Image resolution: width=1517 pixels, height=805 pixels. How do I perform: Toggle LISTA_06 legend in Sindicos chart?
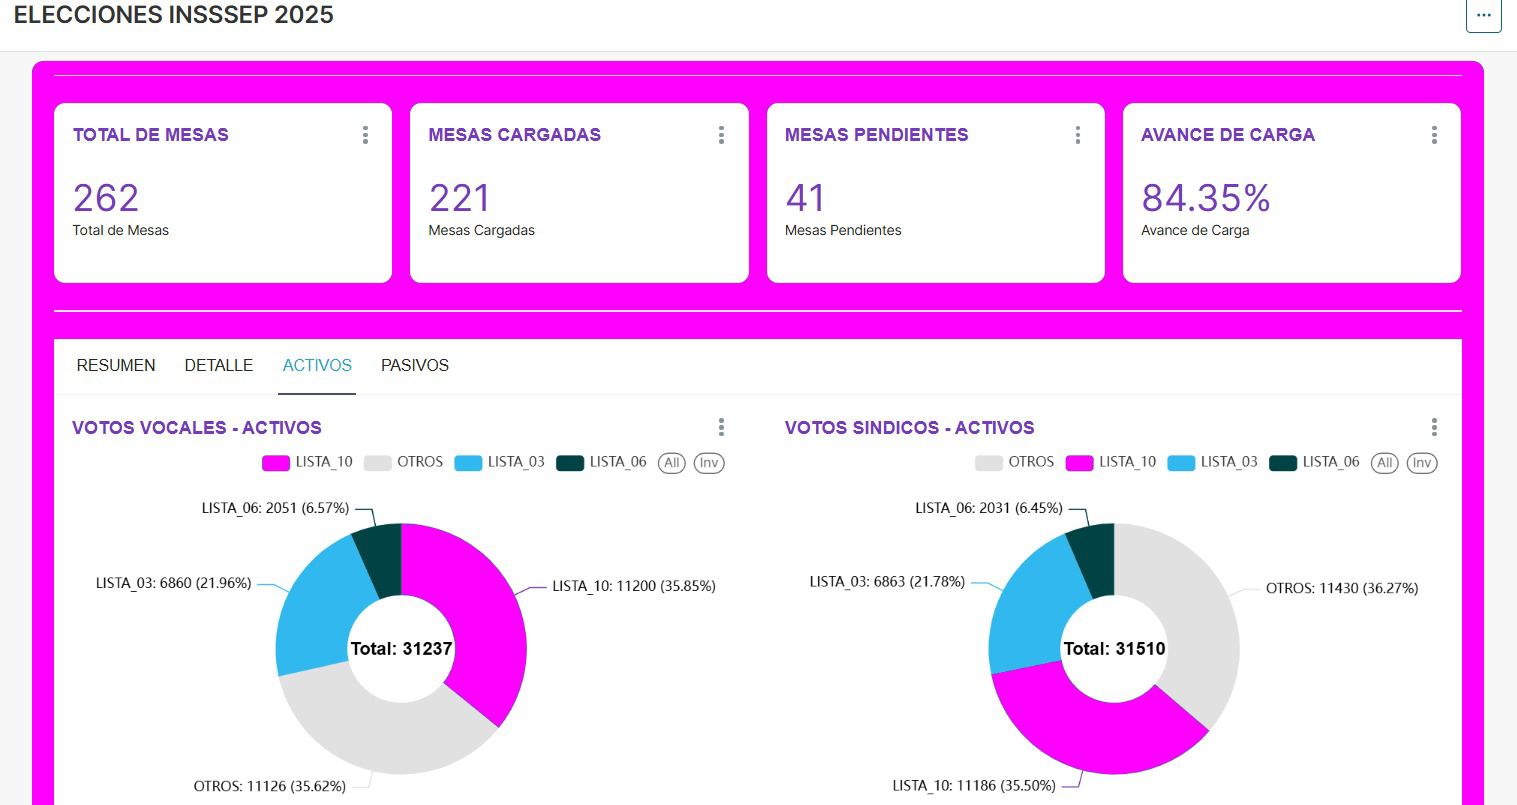(1314, 462)
